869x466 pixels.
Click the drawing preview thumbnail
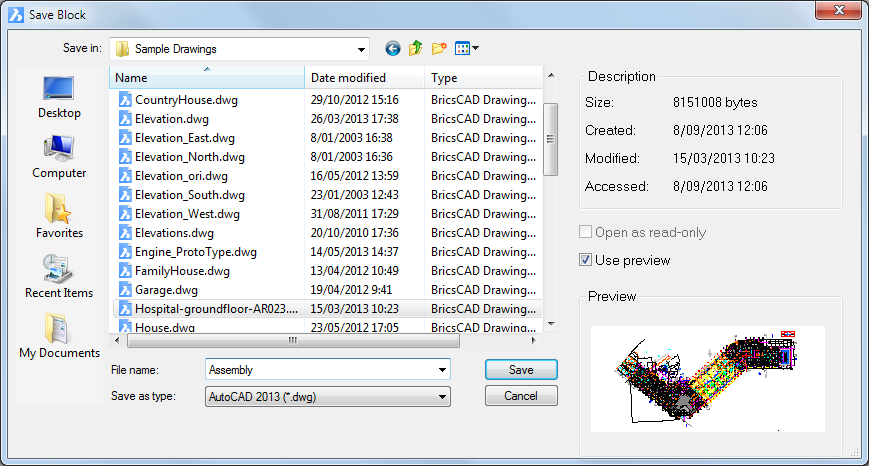click(707, 378)
